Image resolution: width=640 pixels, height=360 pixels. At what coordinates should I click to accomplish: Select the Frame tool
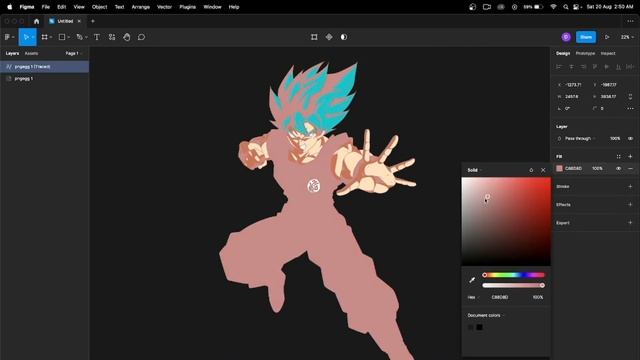44,37
